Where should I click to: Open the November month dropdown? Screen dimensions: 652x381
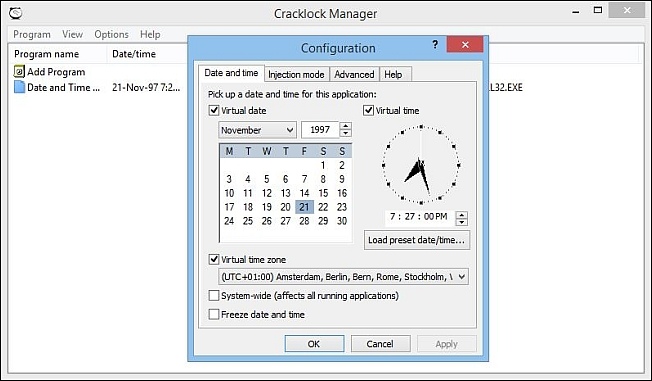pyautogui.click(x=257, y=130)
